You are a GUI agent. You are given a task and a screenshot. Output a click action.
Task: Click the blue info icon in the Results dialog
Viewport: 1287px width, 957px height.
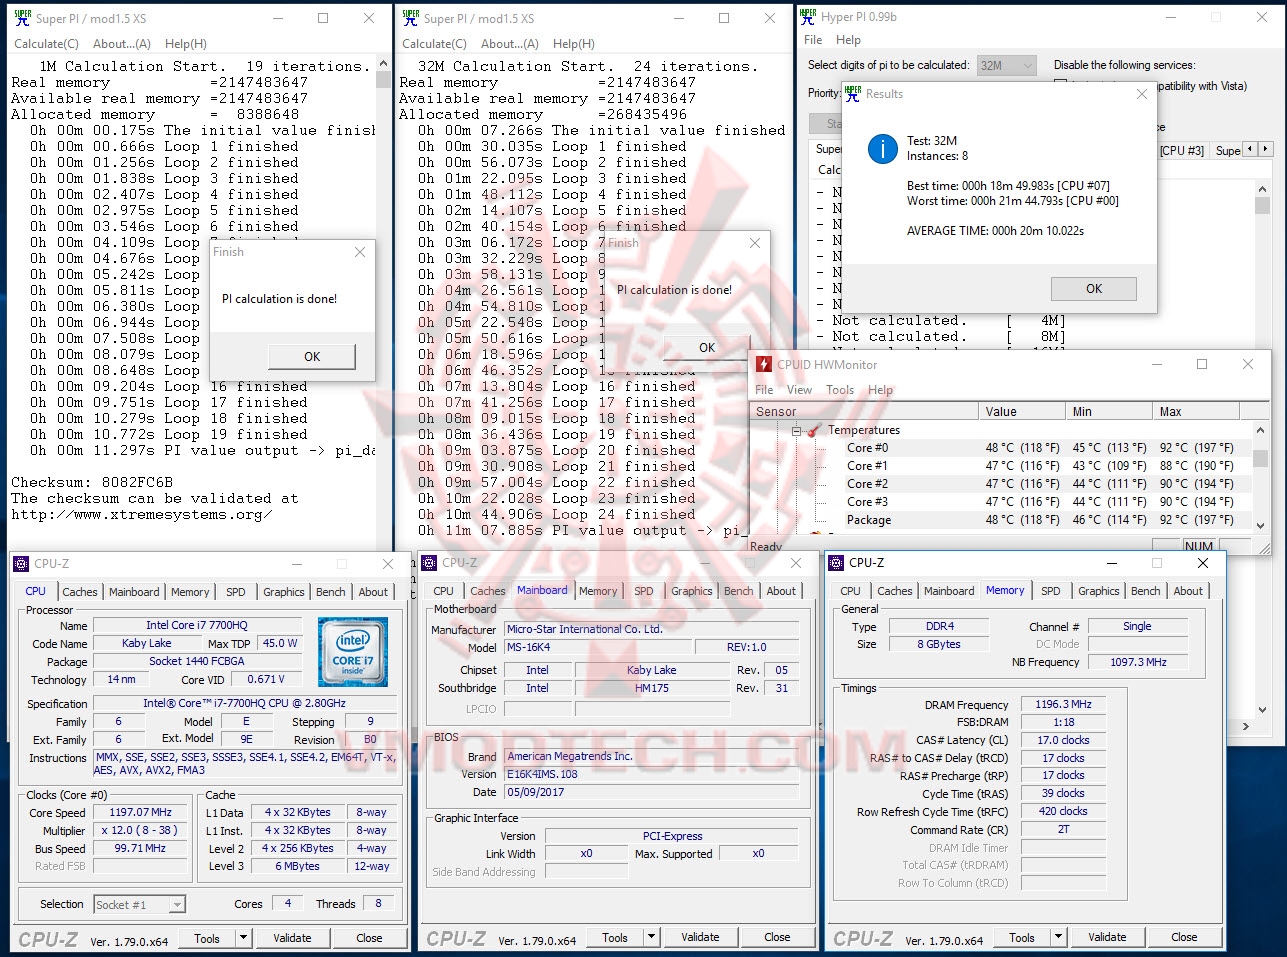(x=882, y=149)
